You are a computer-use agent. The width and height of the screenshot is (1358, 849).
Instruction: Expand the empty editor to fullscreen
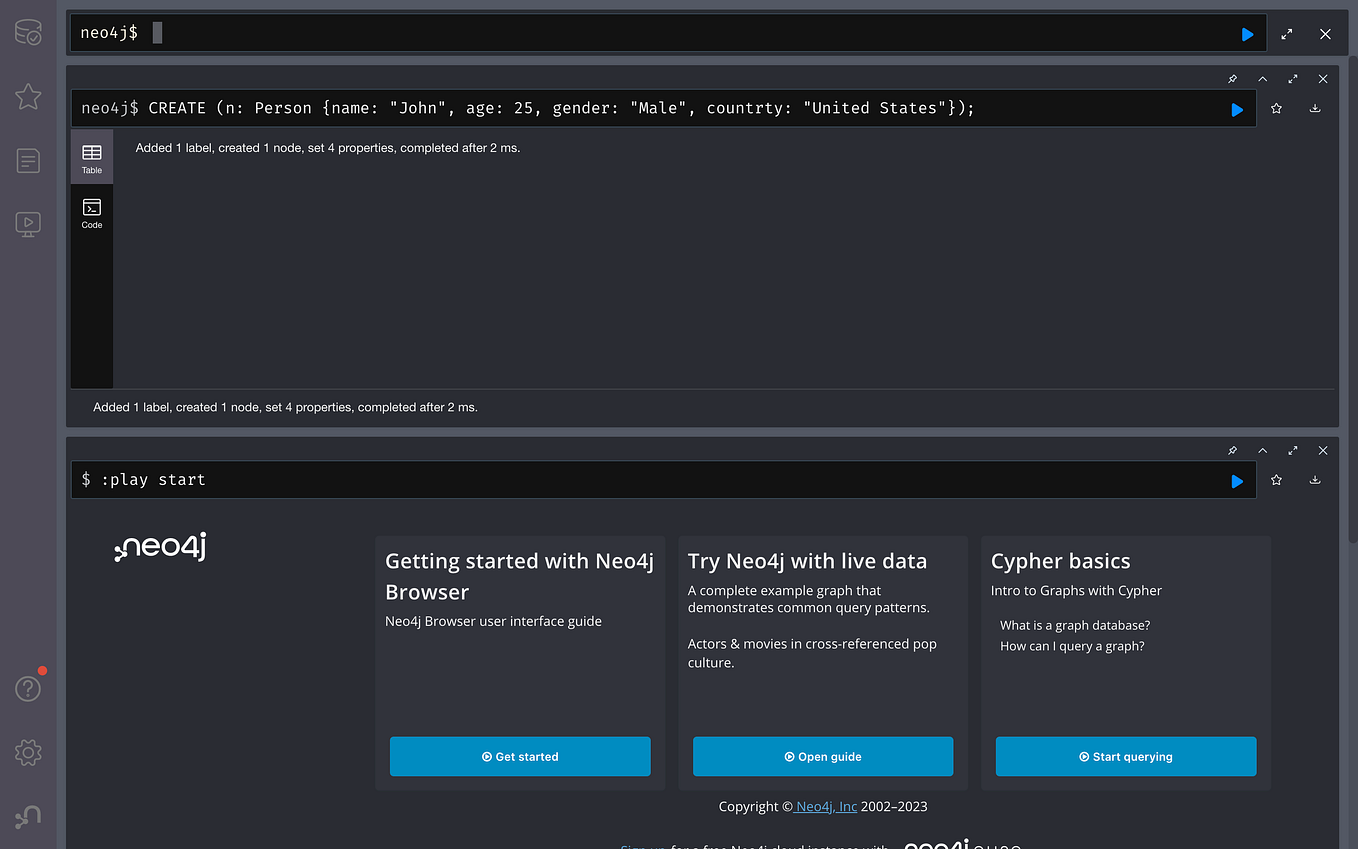click(1287, 33)
